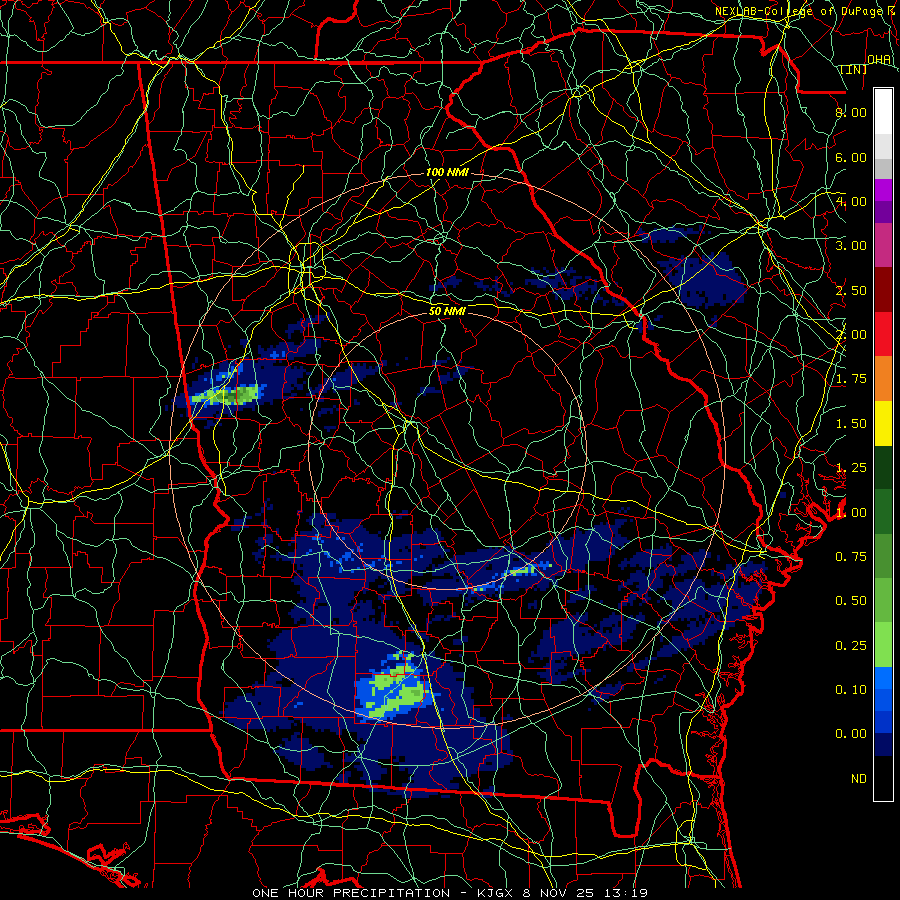Click the 0.75 scale value
This screenshot has height=900, width=900.
pyautogui.click(x=851, y=557)
